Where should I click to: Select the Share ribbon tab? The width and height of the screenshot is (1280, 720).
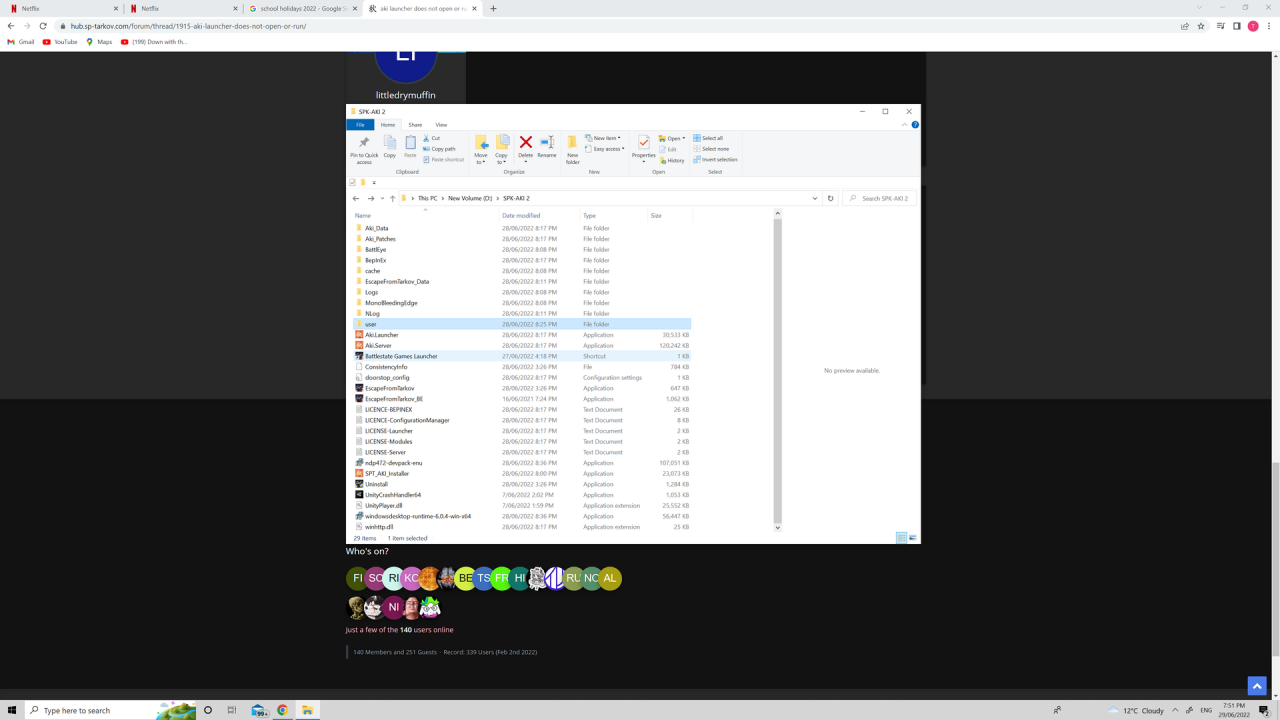pyautogui.click(x=415, y=125)
